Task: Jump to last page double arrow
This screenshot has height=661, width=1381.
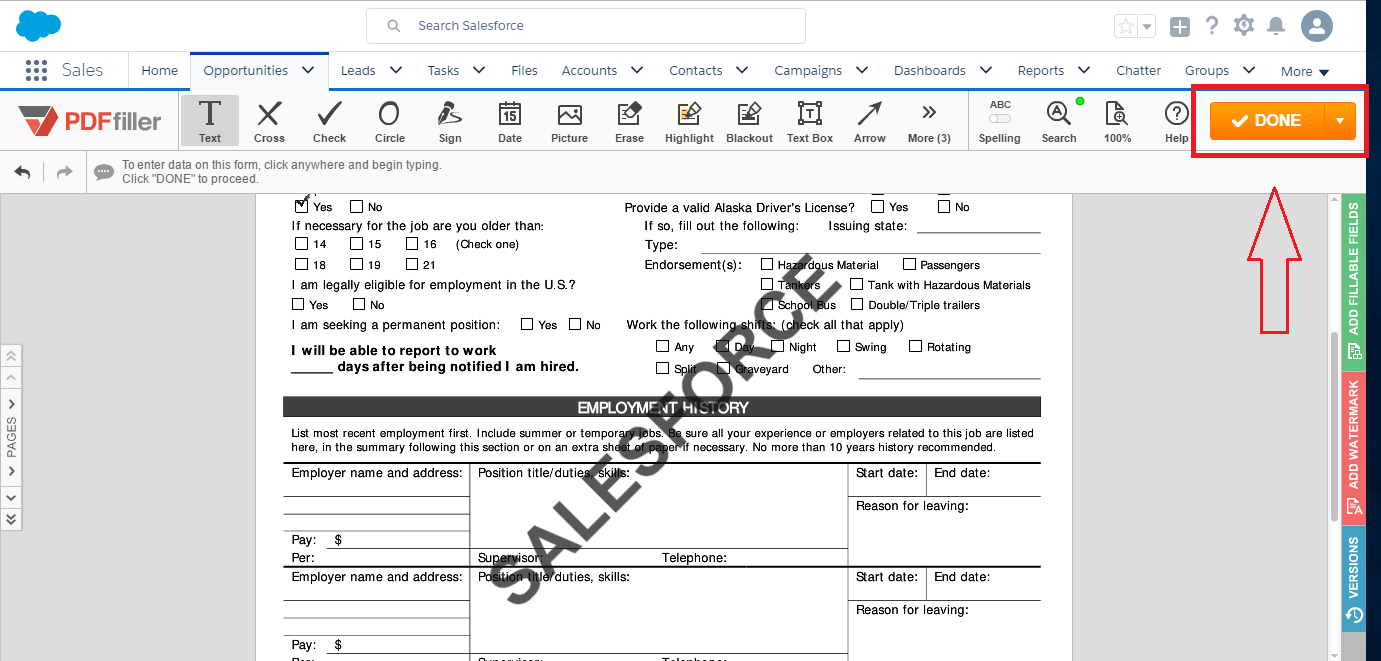Action: [x=11, y=519]
